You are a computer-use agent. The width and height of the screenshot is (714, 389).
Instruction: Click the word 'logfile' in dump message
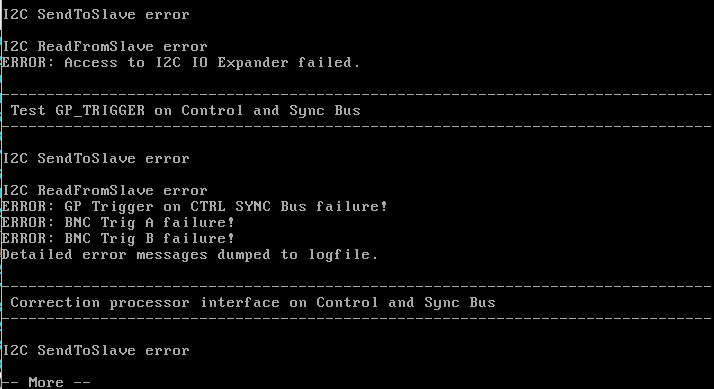point(339,254)
